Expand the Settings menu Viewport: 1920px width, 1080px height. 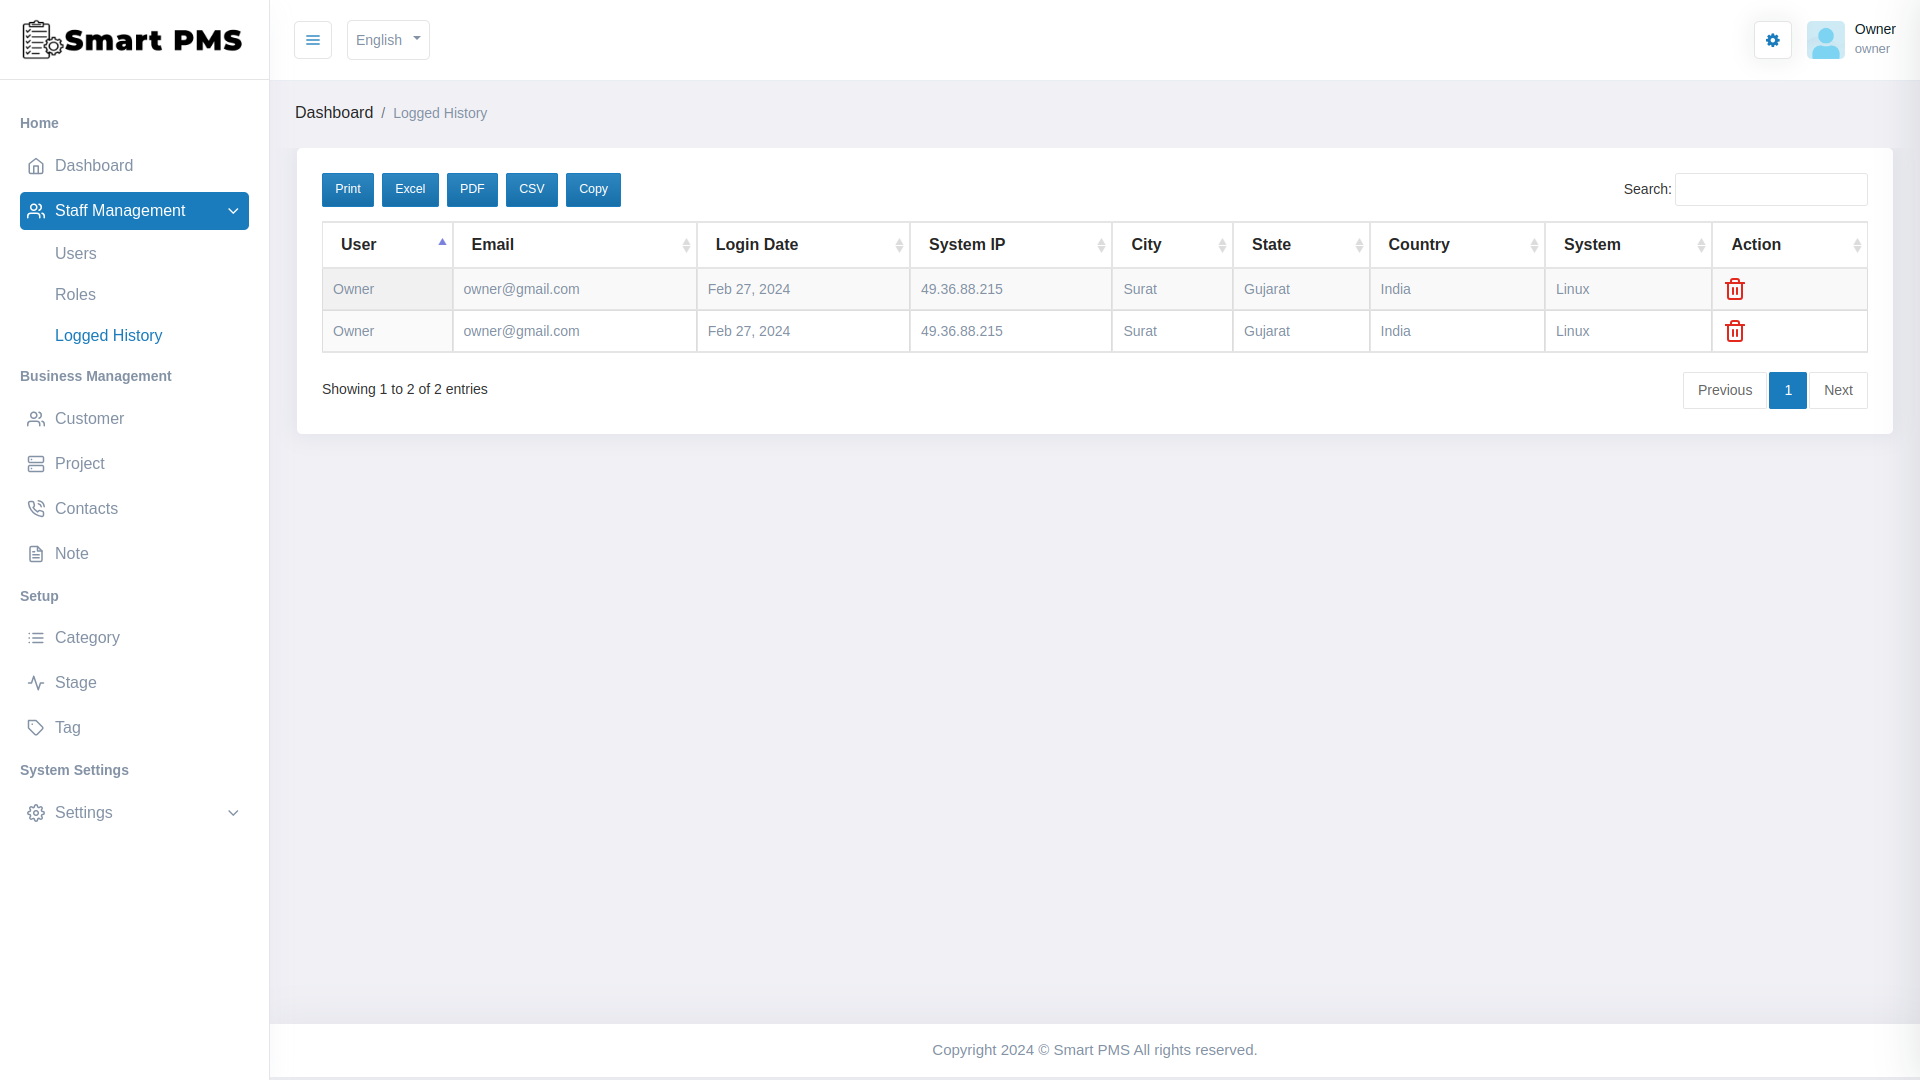click(133, 813)
